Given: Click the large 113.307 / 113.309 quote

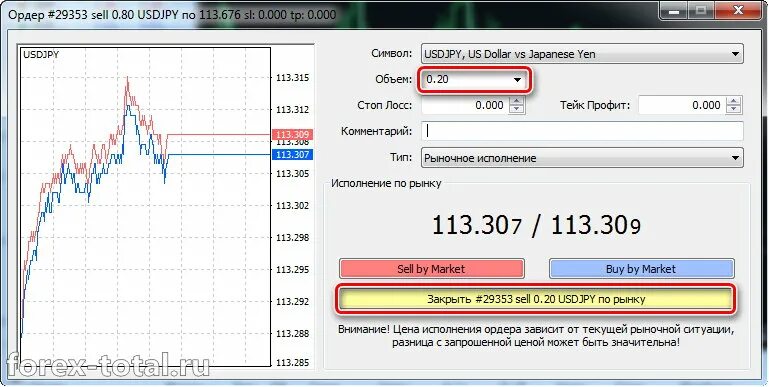Looking at the screenshot, I should (536, 226).
